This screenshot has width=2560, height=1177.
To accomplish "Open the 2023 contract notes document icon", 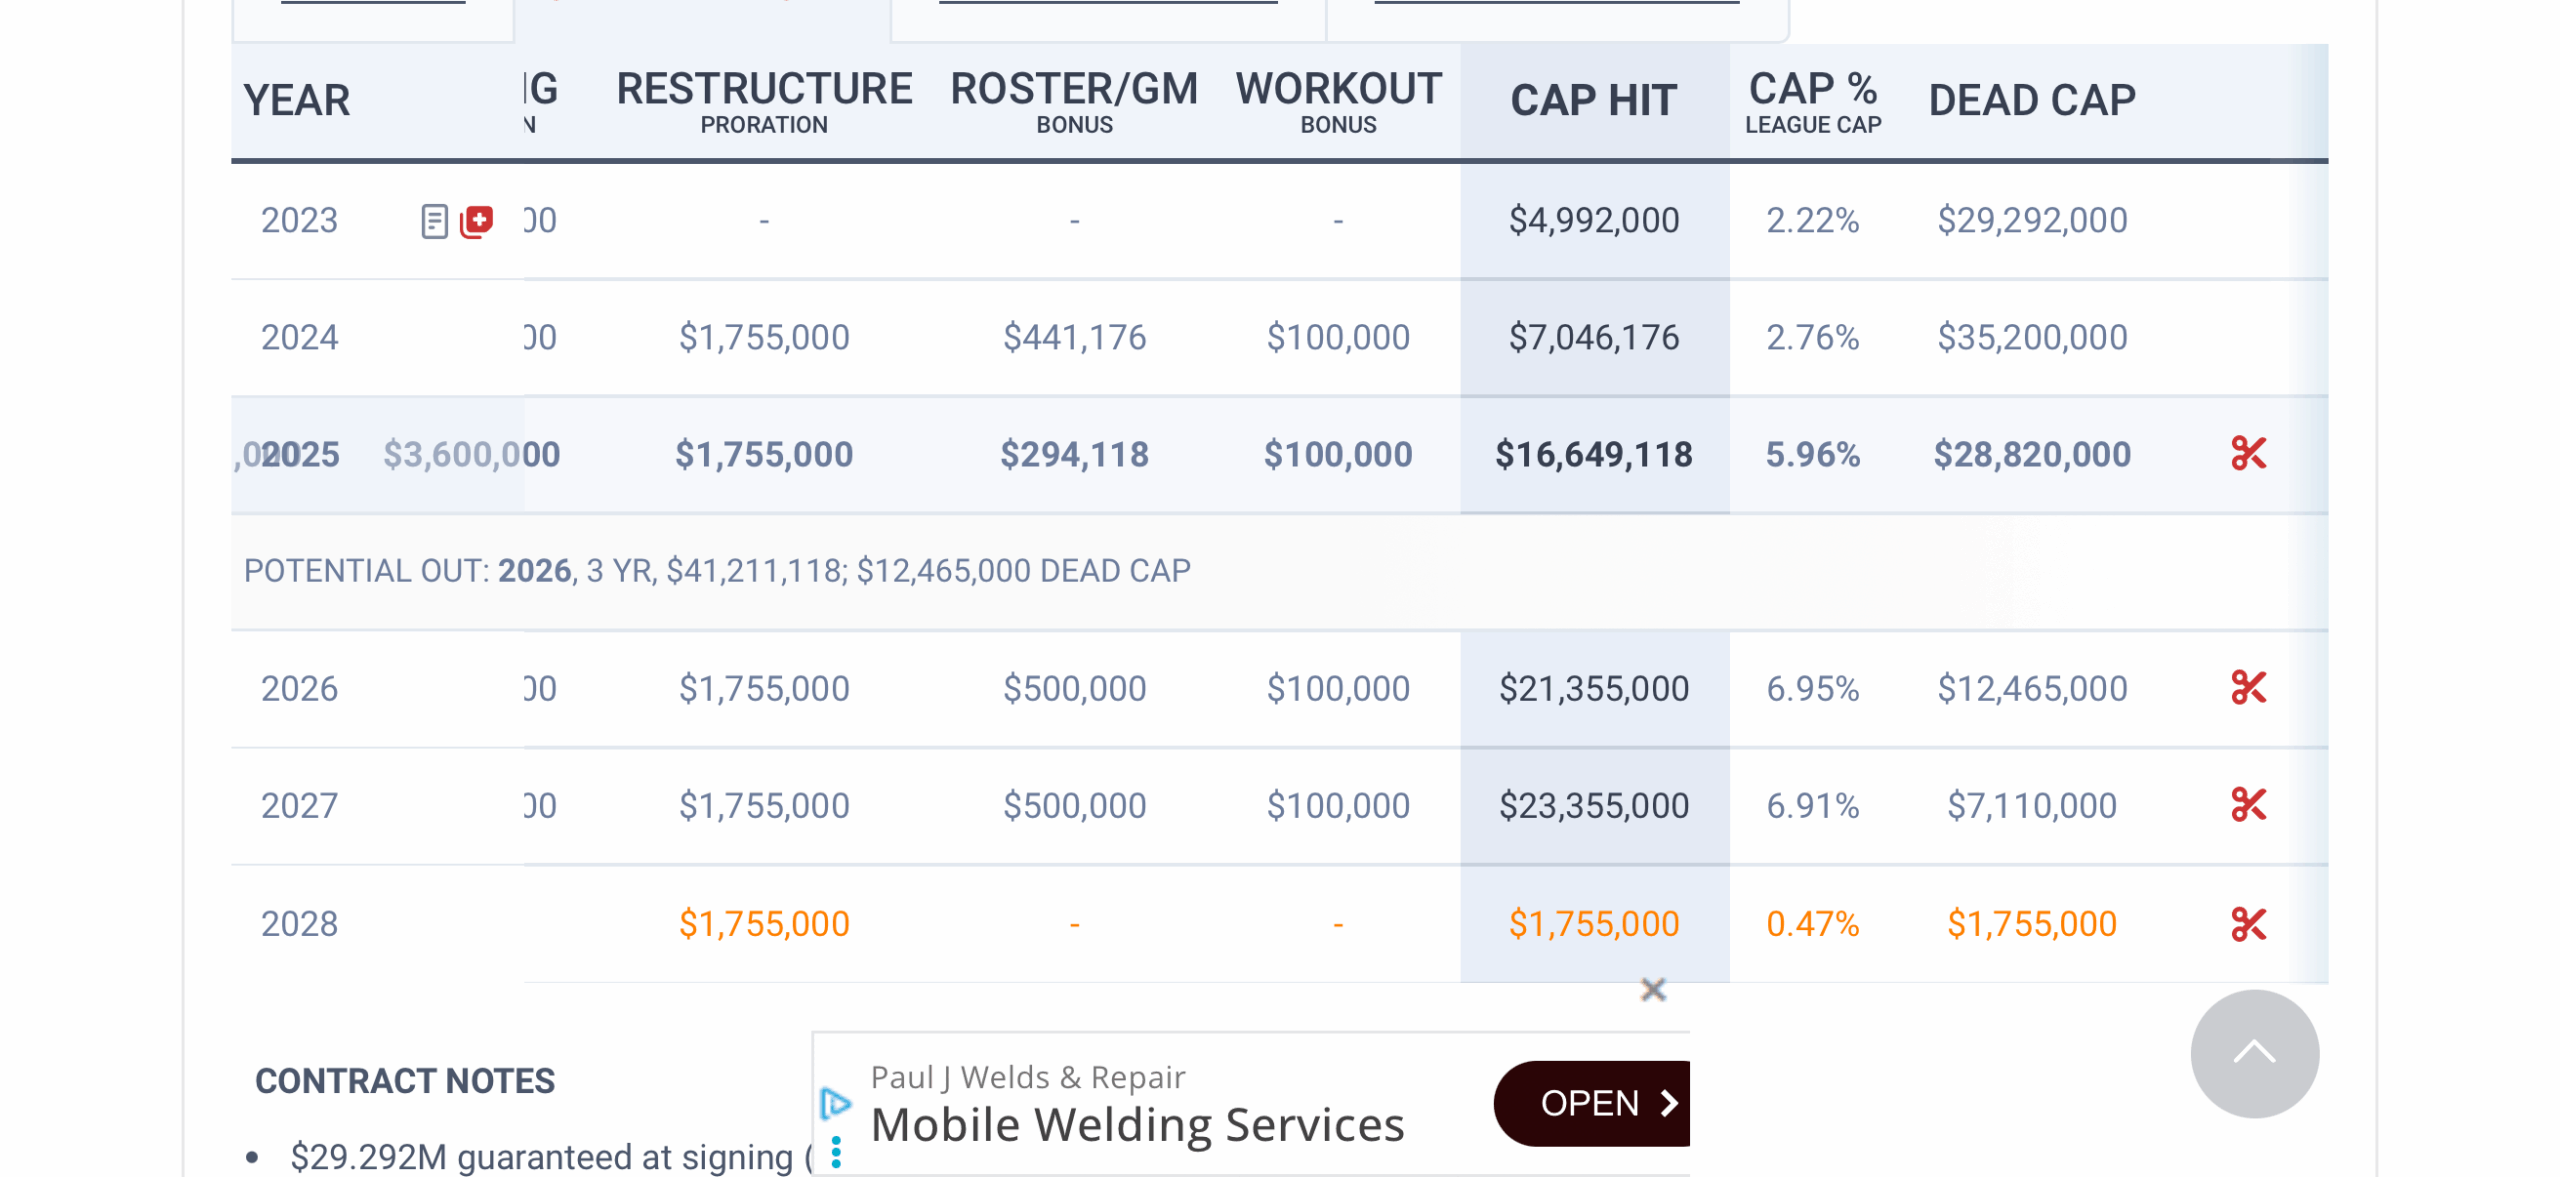I will [x=433, y=221].
